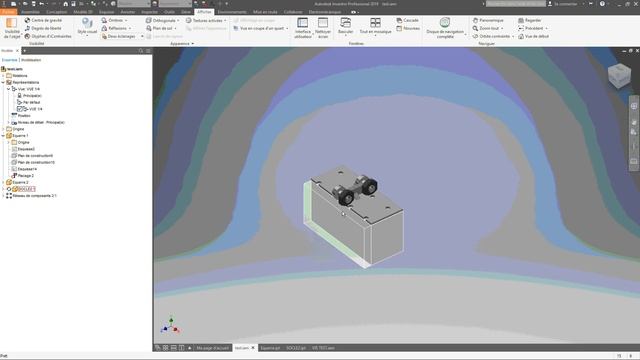Click the Undo arrow in quick access toolbar
Image resolution: width=640 pixels, height=360 pixels.
(x=41, y=4)
